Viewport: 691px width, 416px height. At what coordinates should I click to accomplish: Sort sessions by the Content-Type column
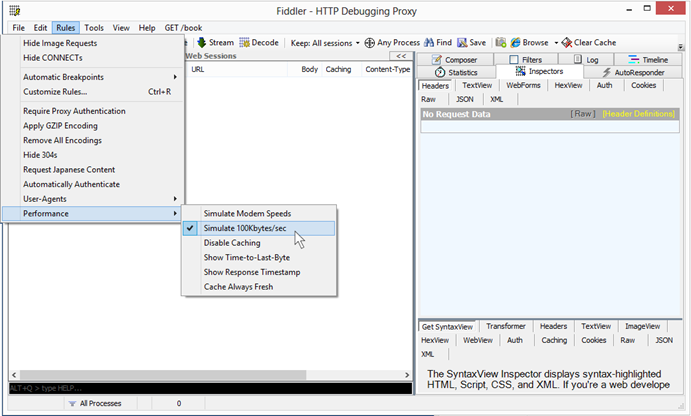click(x=387, y=69)
